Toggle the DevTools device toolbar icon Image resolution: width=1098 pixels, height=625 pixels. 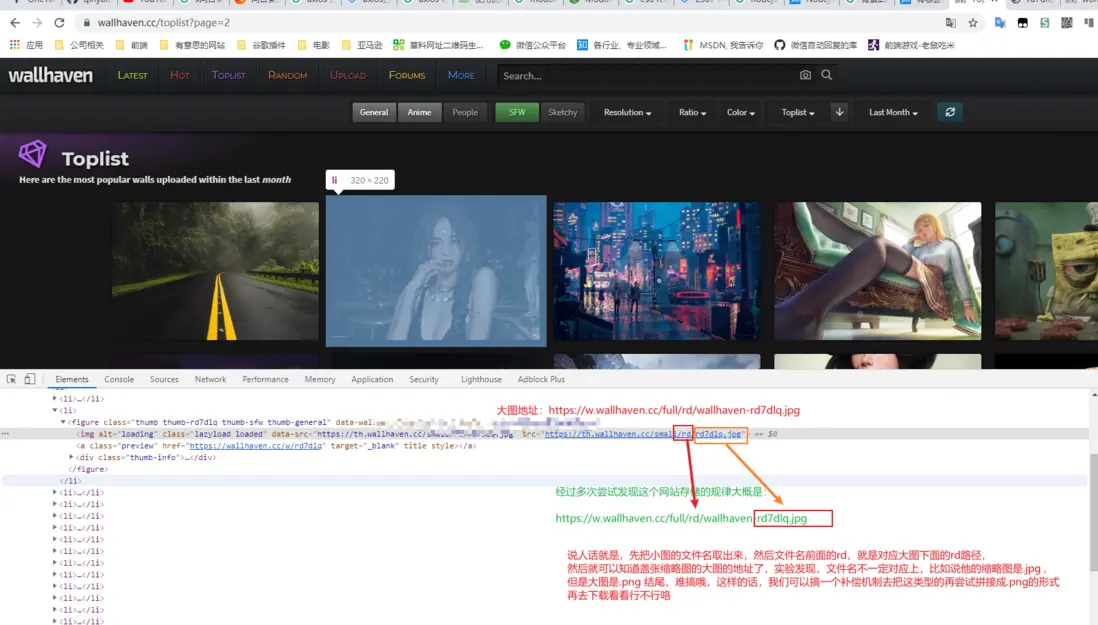tap(29, 379)
